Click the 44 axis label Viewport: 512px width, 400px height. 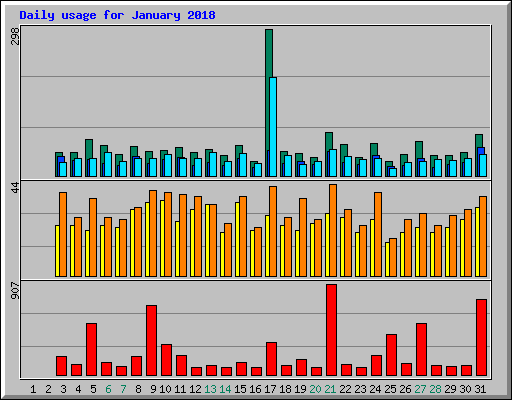(x=15, y=188)
